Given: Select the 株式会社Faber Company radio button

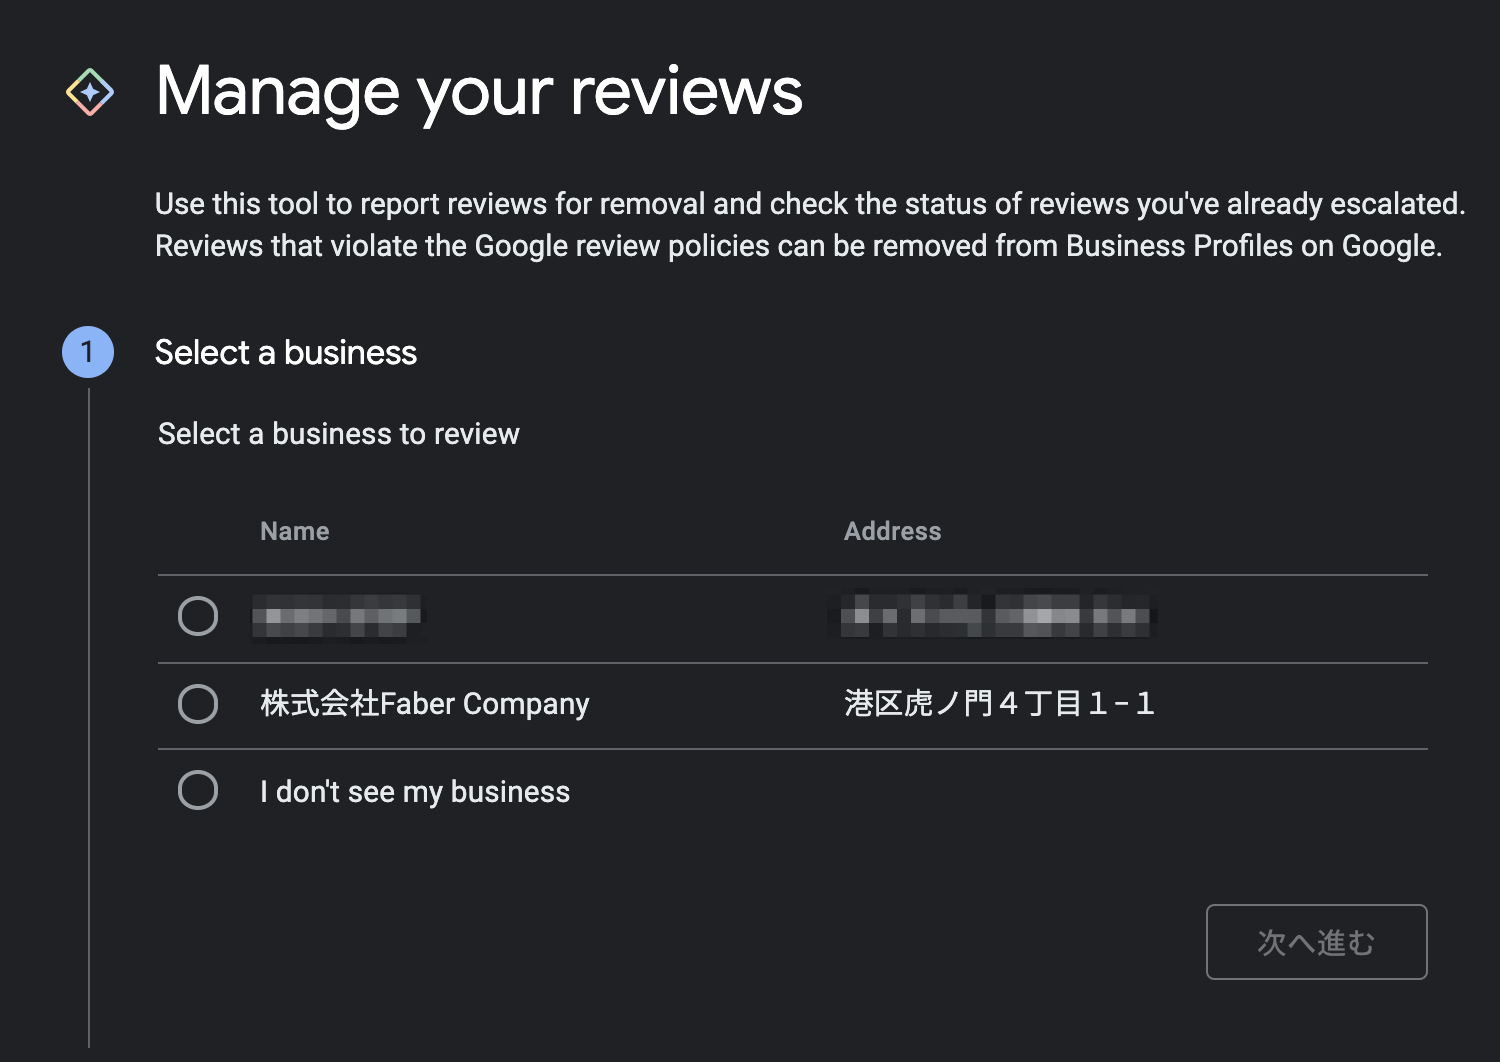Looking at the screenshot, I should [198, 704].
